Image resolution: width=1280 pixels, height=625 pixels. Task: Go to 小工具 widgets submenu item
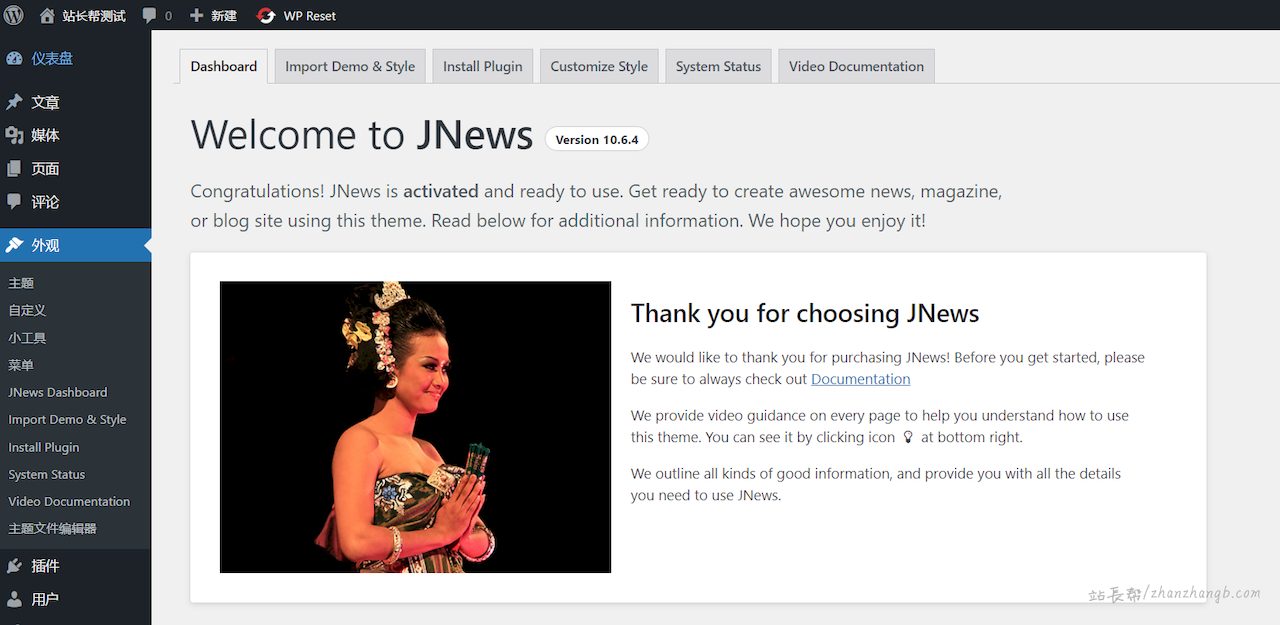[x=27, y=338]
